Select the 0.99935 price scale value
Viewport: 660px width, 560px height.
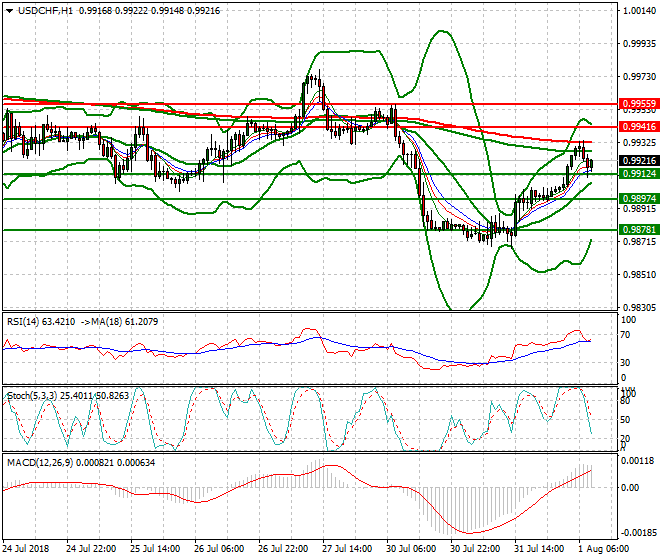pyautogui.click(x=639, y=44)
